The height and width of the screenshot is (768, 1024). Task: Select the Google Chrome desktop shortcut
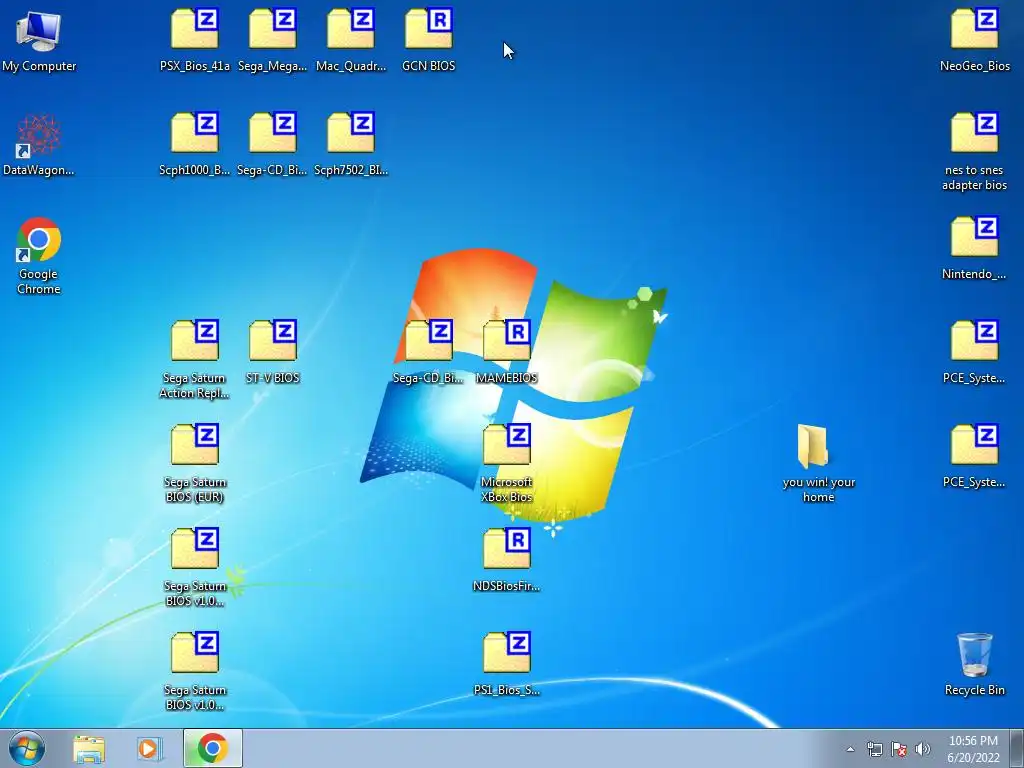tap(39, 256)
